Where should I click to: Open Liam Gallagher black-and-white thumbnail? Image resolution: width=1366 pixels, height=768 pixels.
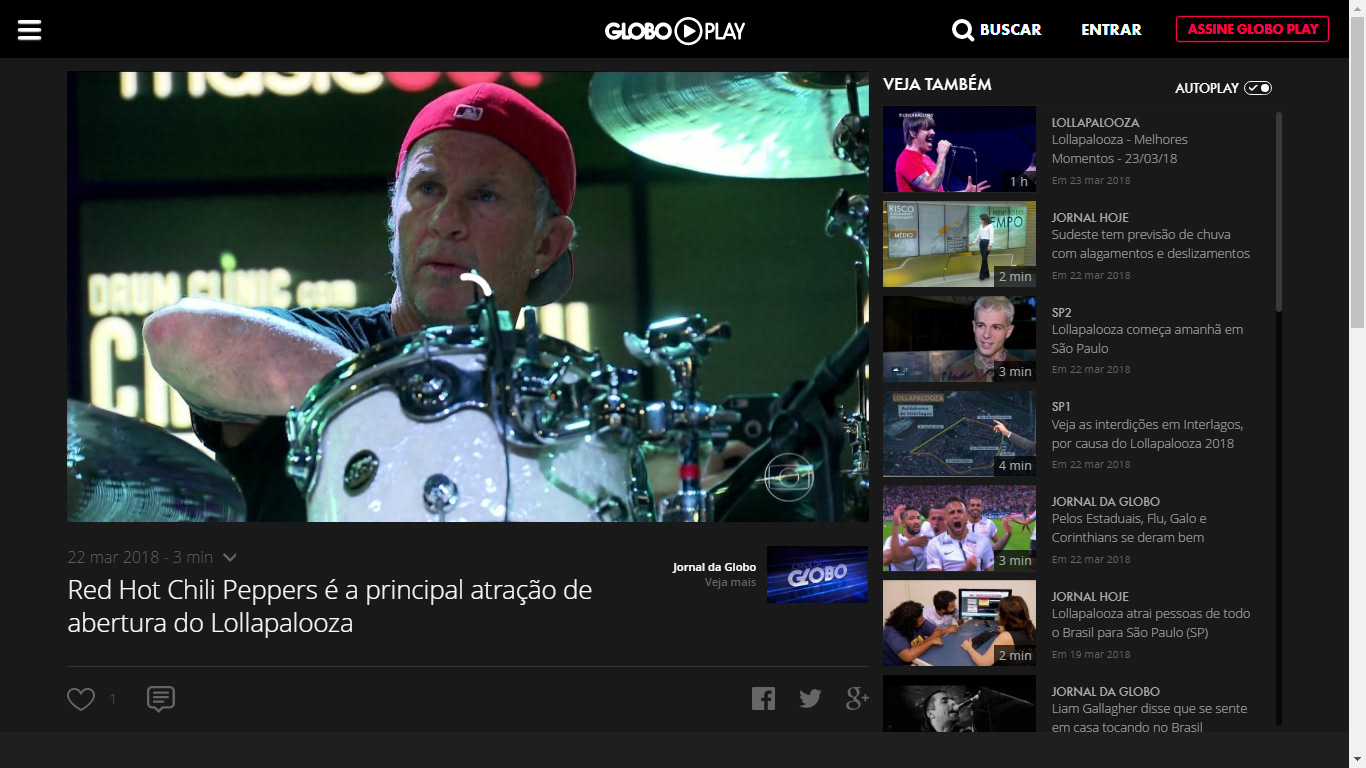pos(959,703)
